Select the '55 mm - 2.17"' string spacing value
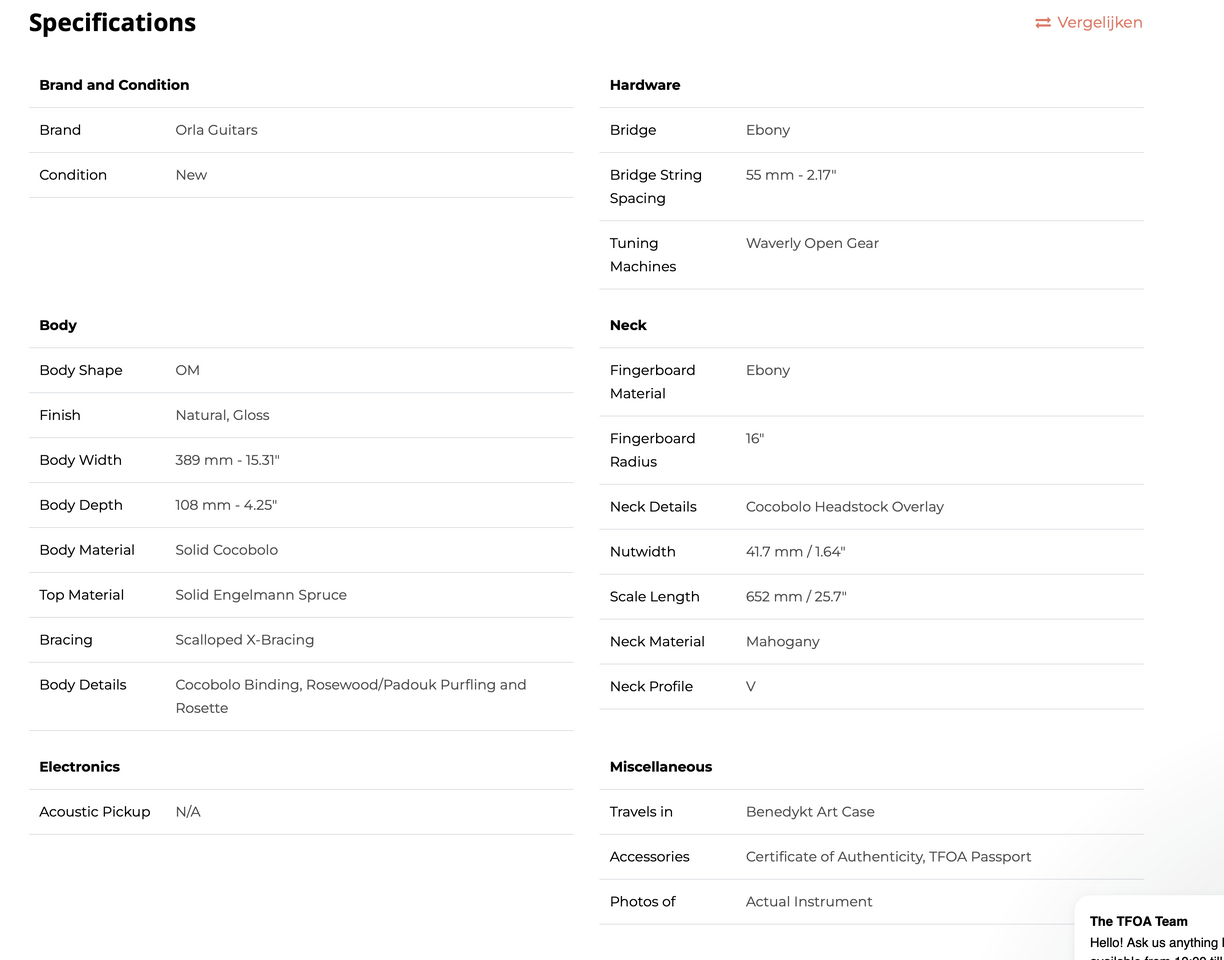1224x960 pixels. point(791,175)
